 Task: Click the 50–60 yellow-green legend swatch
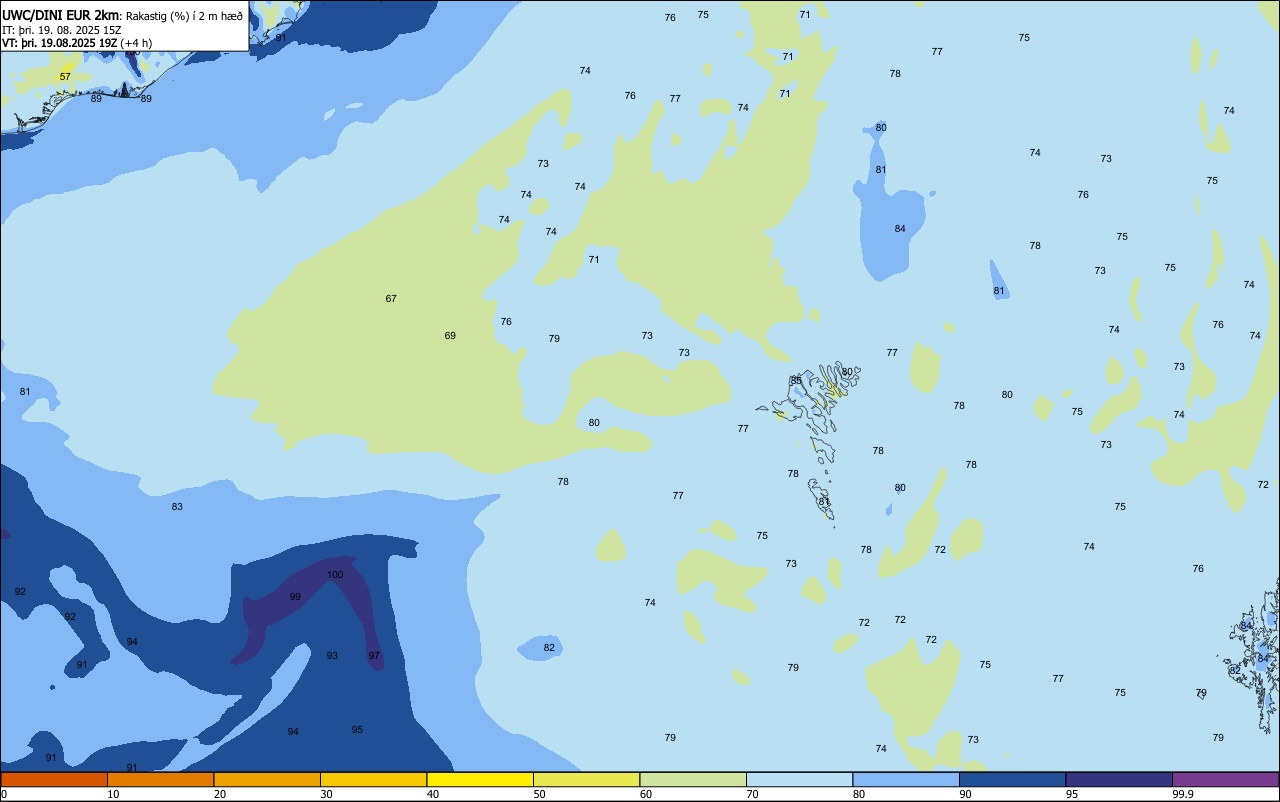pyautogui.click(x=586, y=779)
